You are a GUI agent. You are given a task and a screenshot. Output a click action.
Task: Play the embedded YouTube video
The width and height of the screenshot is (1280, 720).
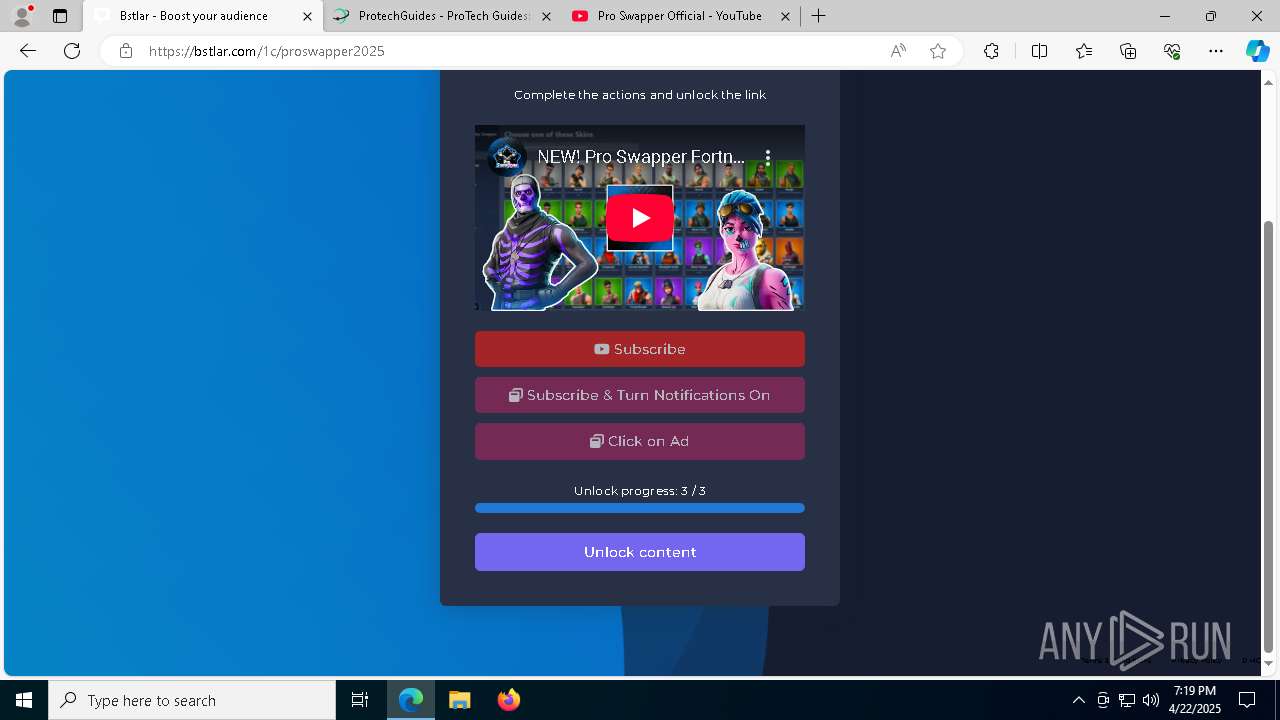(640, 218)
